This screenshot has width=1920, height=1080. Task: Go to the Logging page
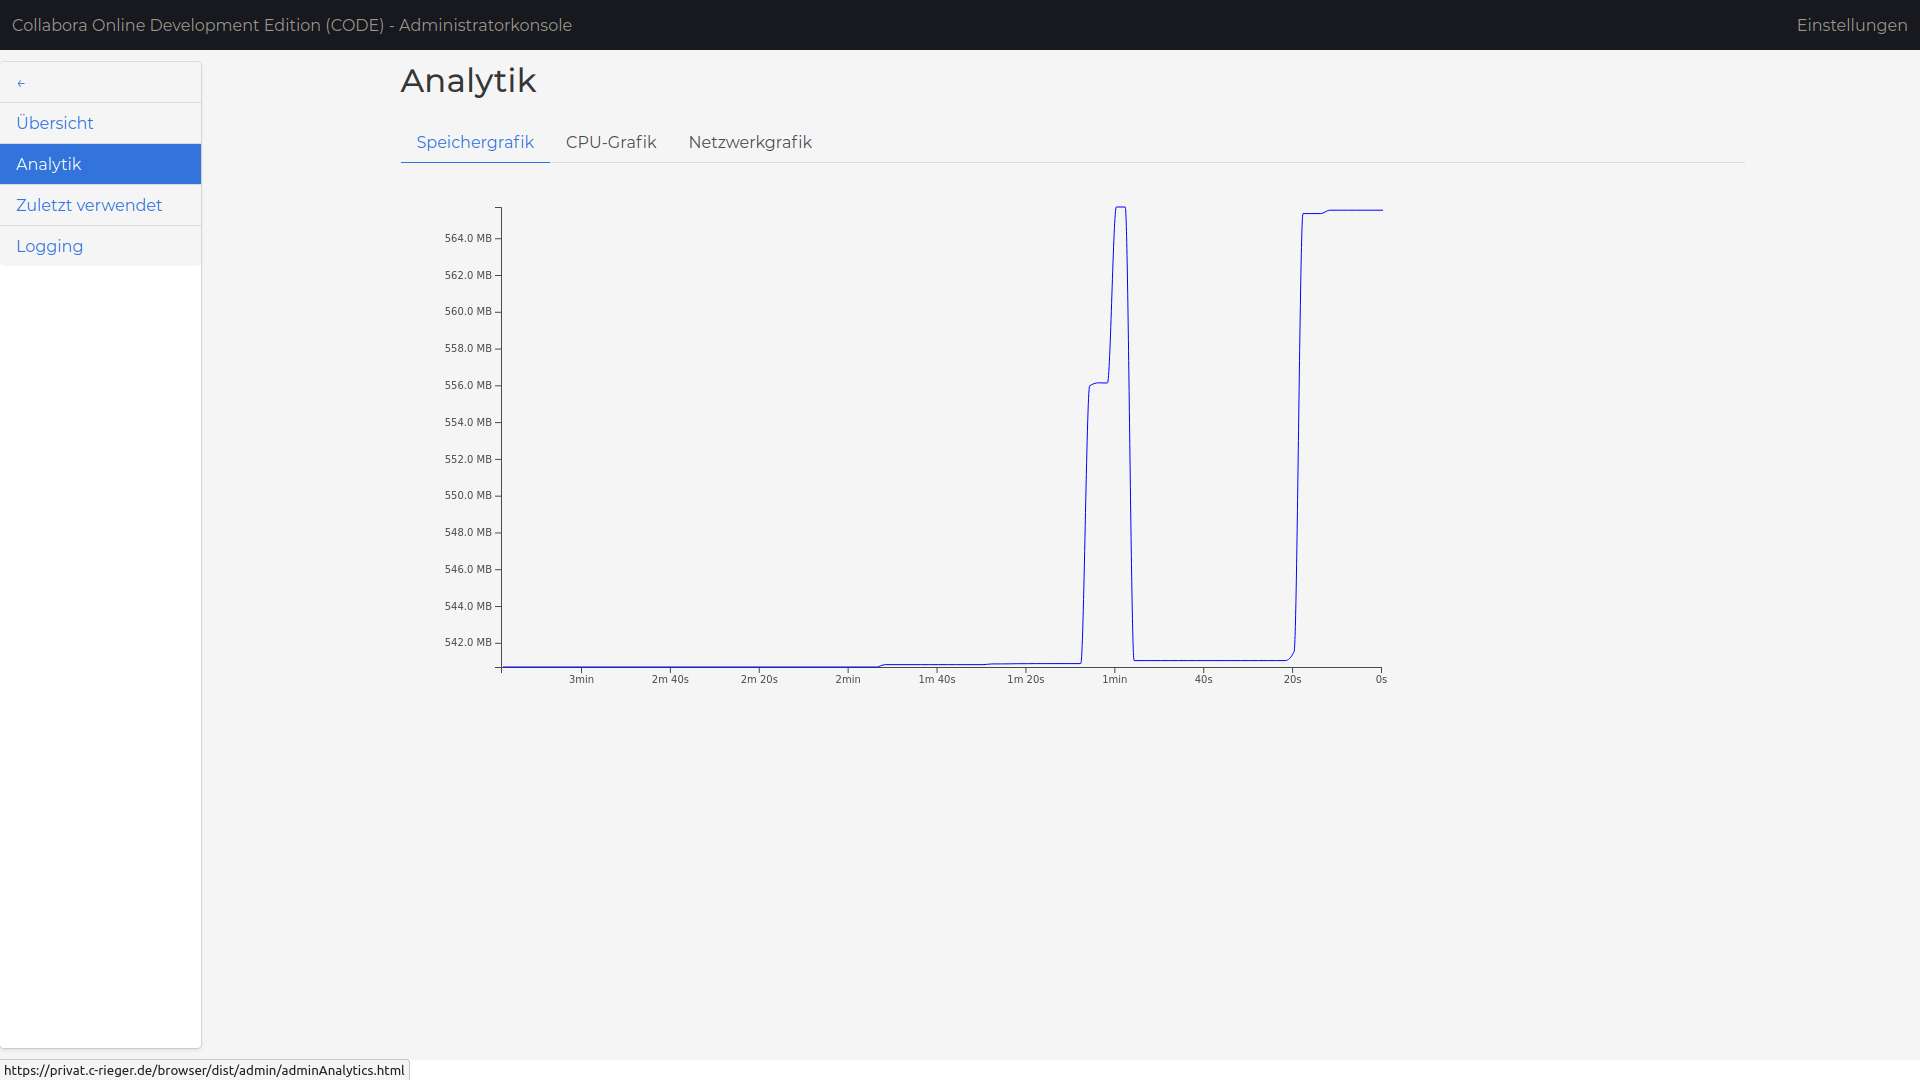[100, 246]
